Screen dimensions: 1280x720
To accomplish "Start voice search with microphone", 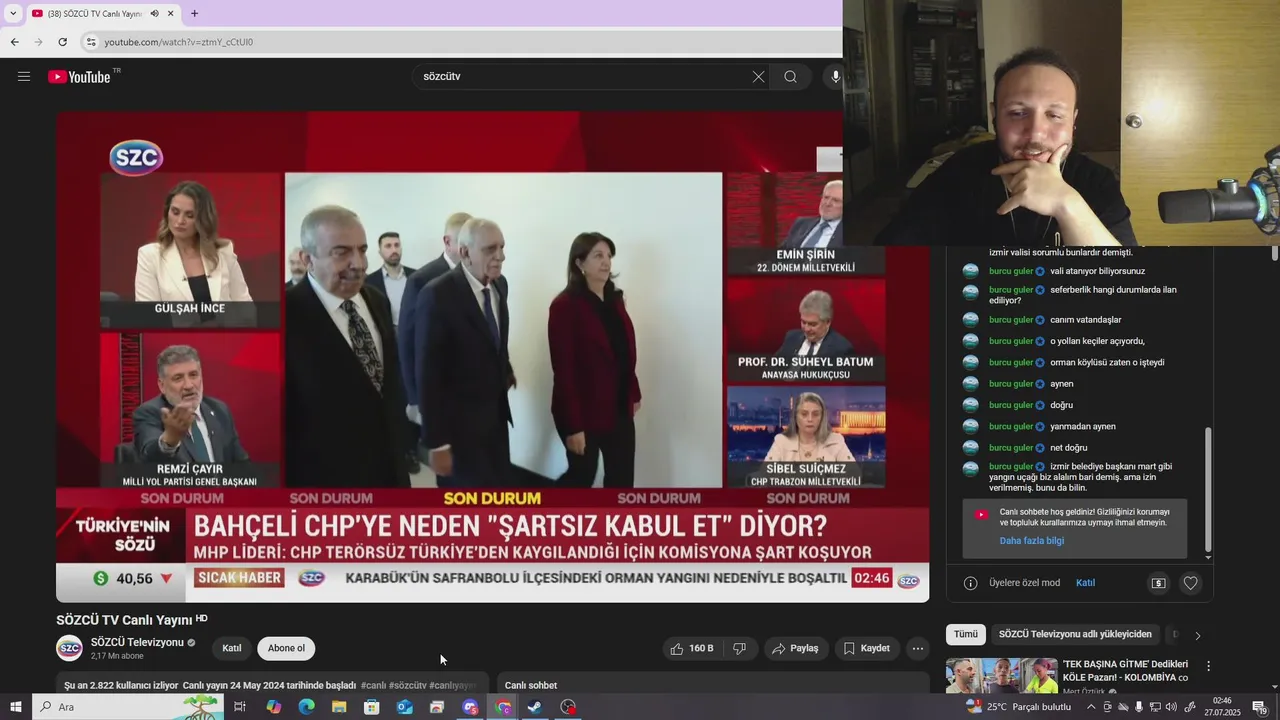I will coord(835,77).
